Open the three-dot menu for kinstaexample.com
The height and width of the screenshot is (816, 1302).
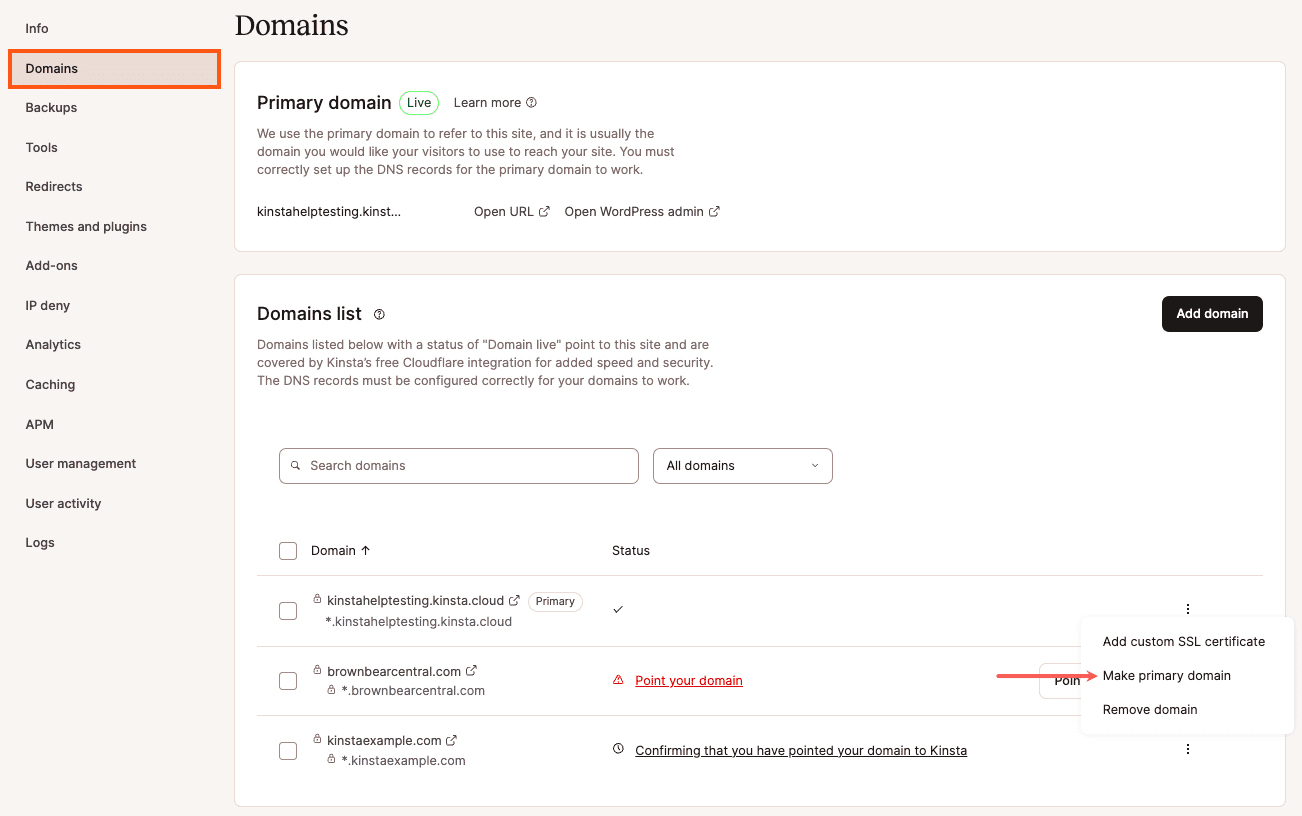point(1187,748)
